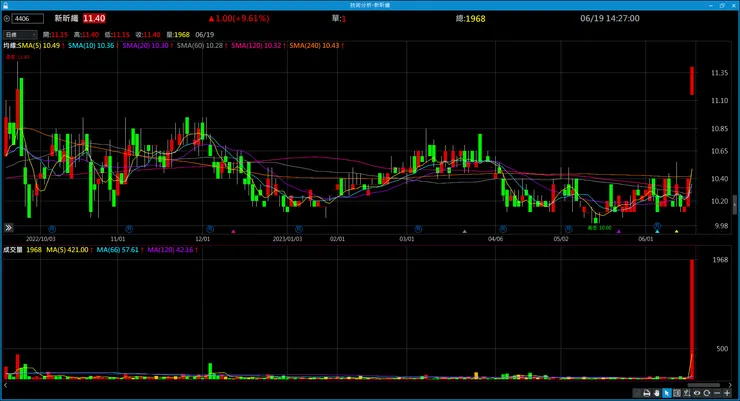
Task: Expand the double-chevron panel button
Action: pos(8,228)
